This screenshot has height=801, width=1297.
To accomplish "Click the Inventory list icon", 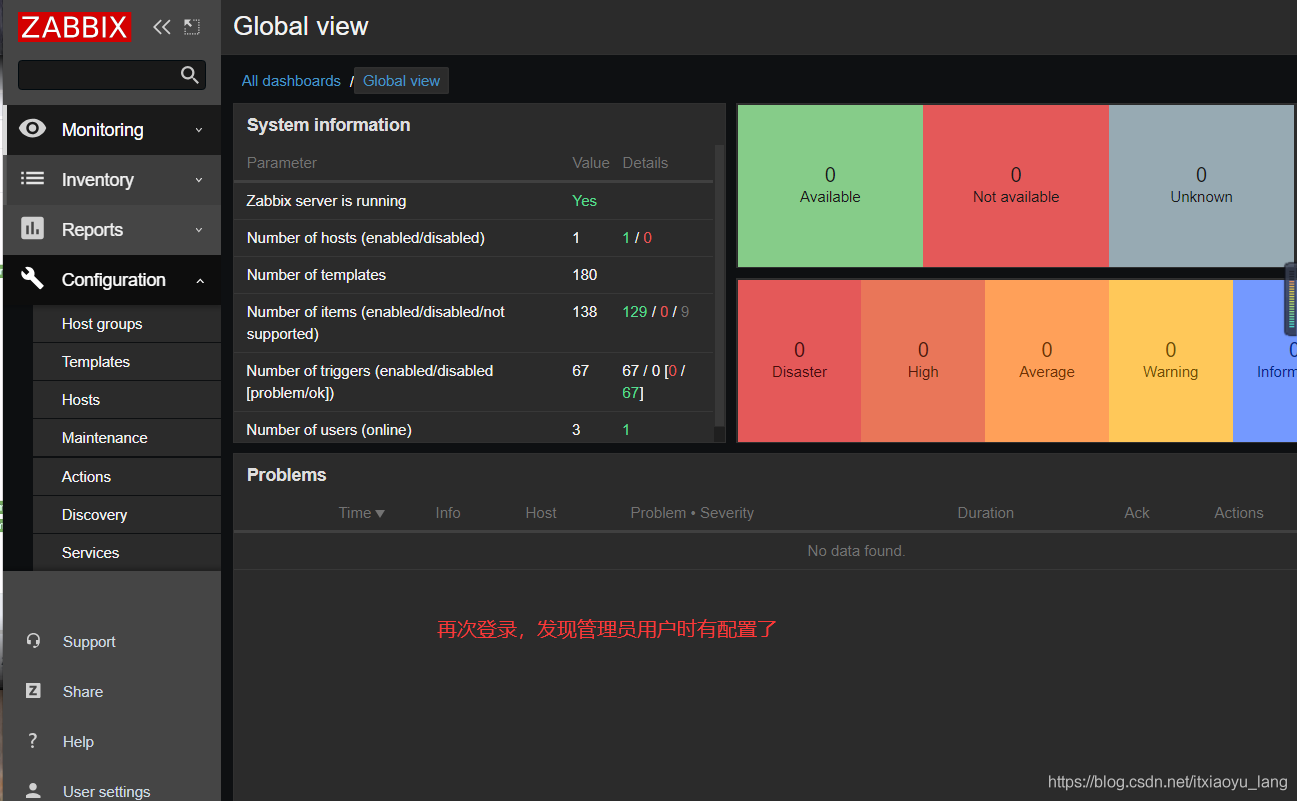I will pos(33,179).
